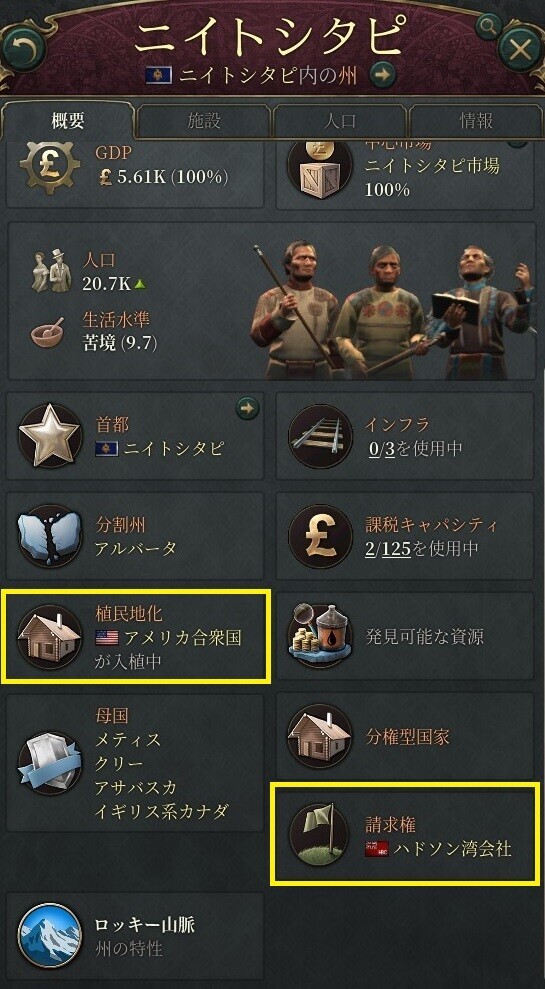Click the 発見可能な資源 oil barrel icon

(x=320, y=637)
